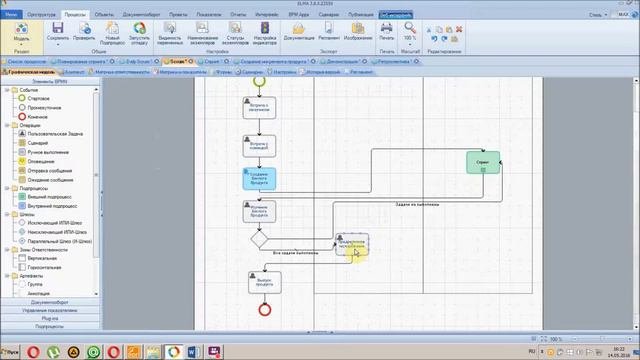
Task: Expand the Документооборот palette section
Action: coord(50,302)
